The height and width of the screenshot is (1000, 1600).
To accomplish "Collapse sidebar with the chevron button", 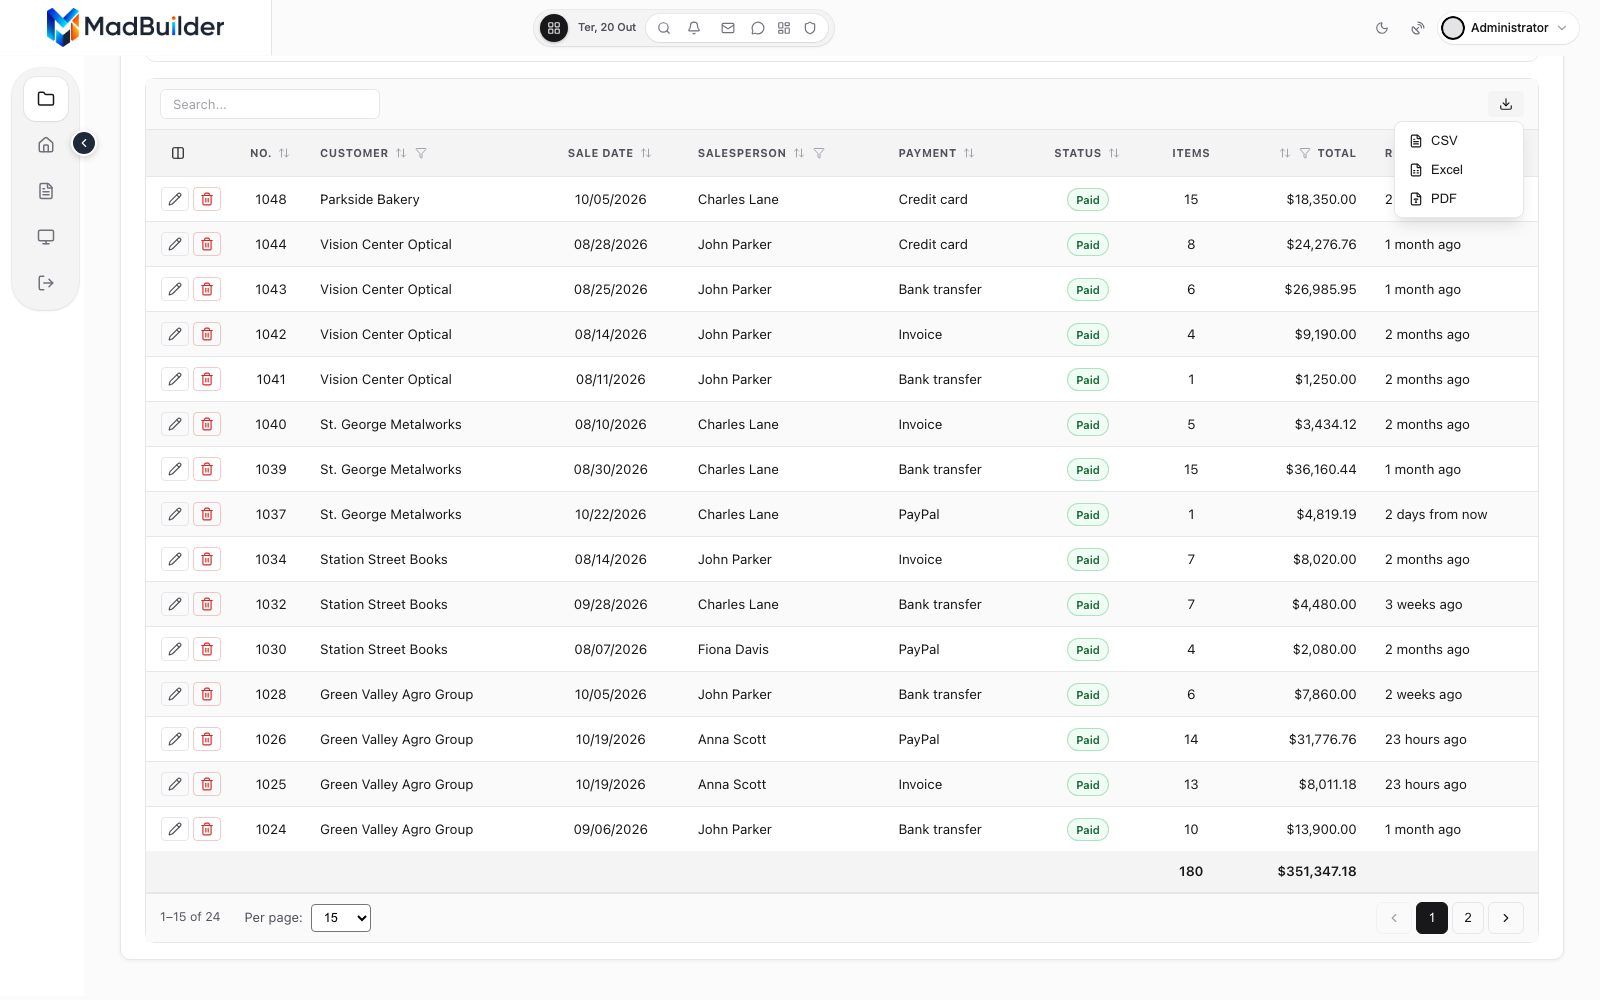I will point(84,144).
